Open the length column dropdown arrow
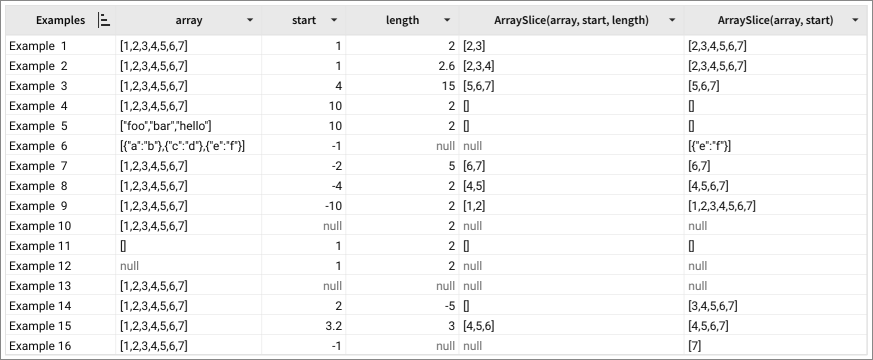Screen dimensions: 873x360 tap(447, 21)
